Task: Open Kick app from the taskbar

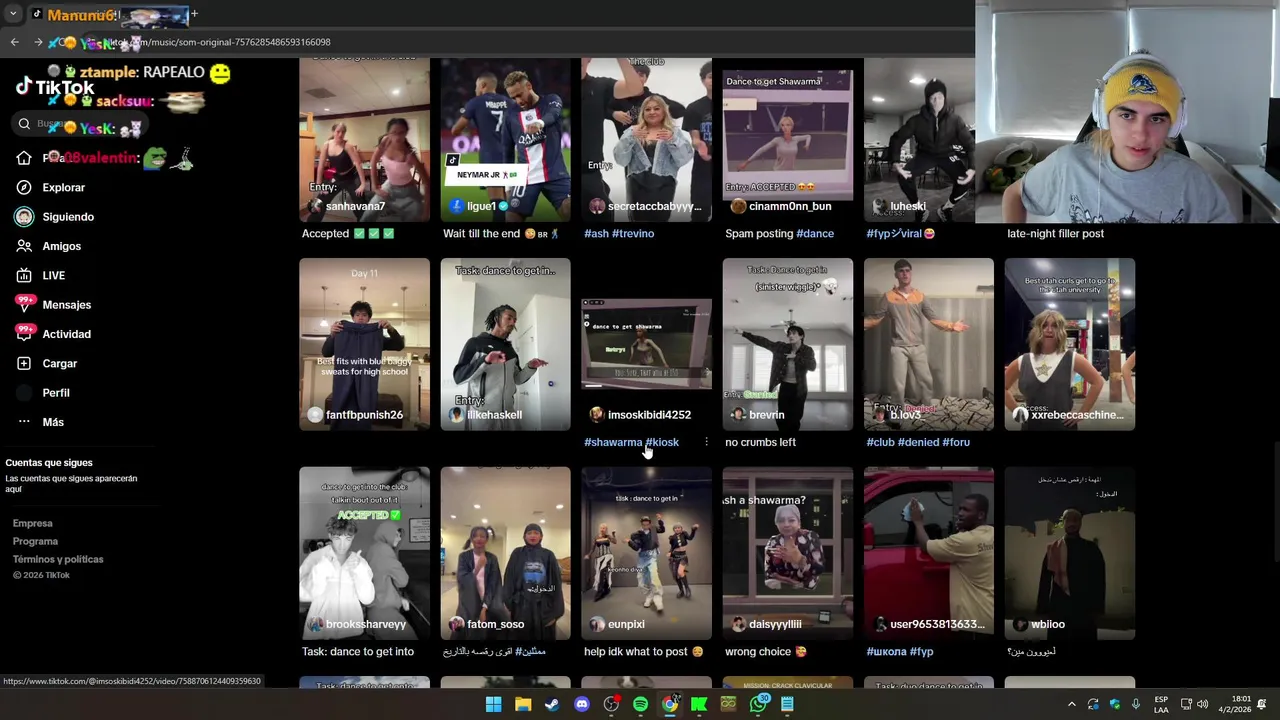Action: point(699,704)
